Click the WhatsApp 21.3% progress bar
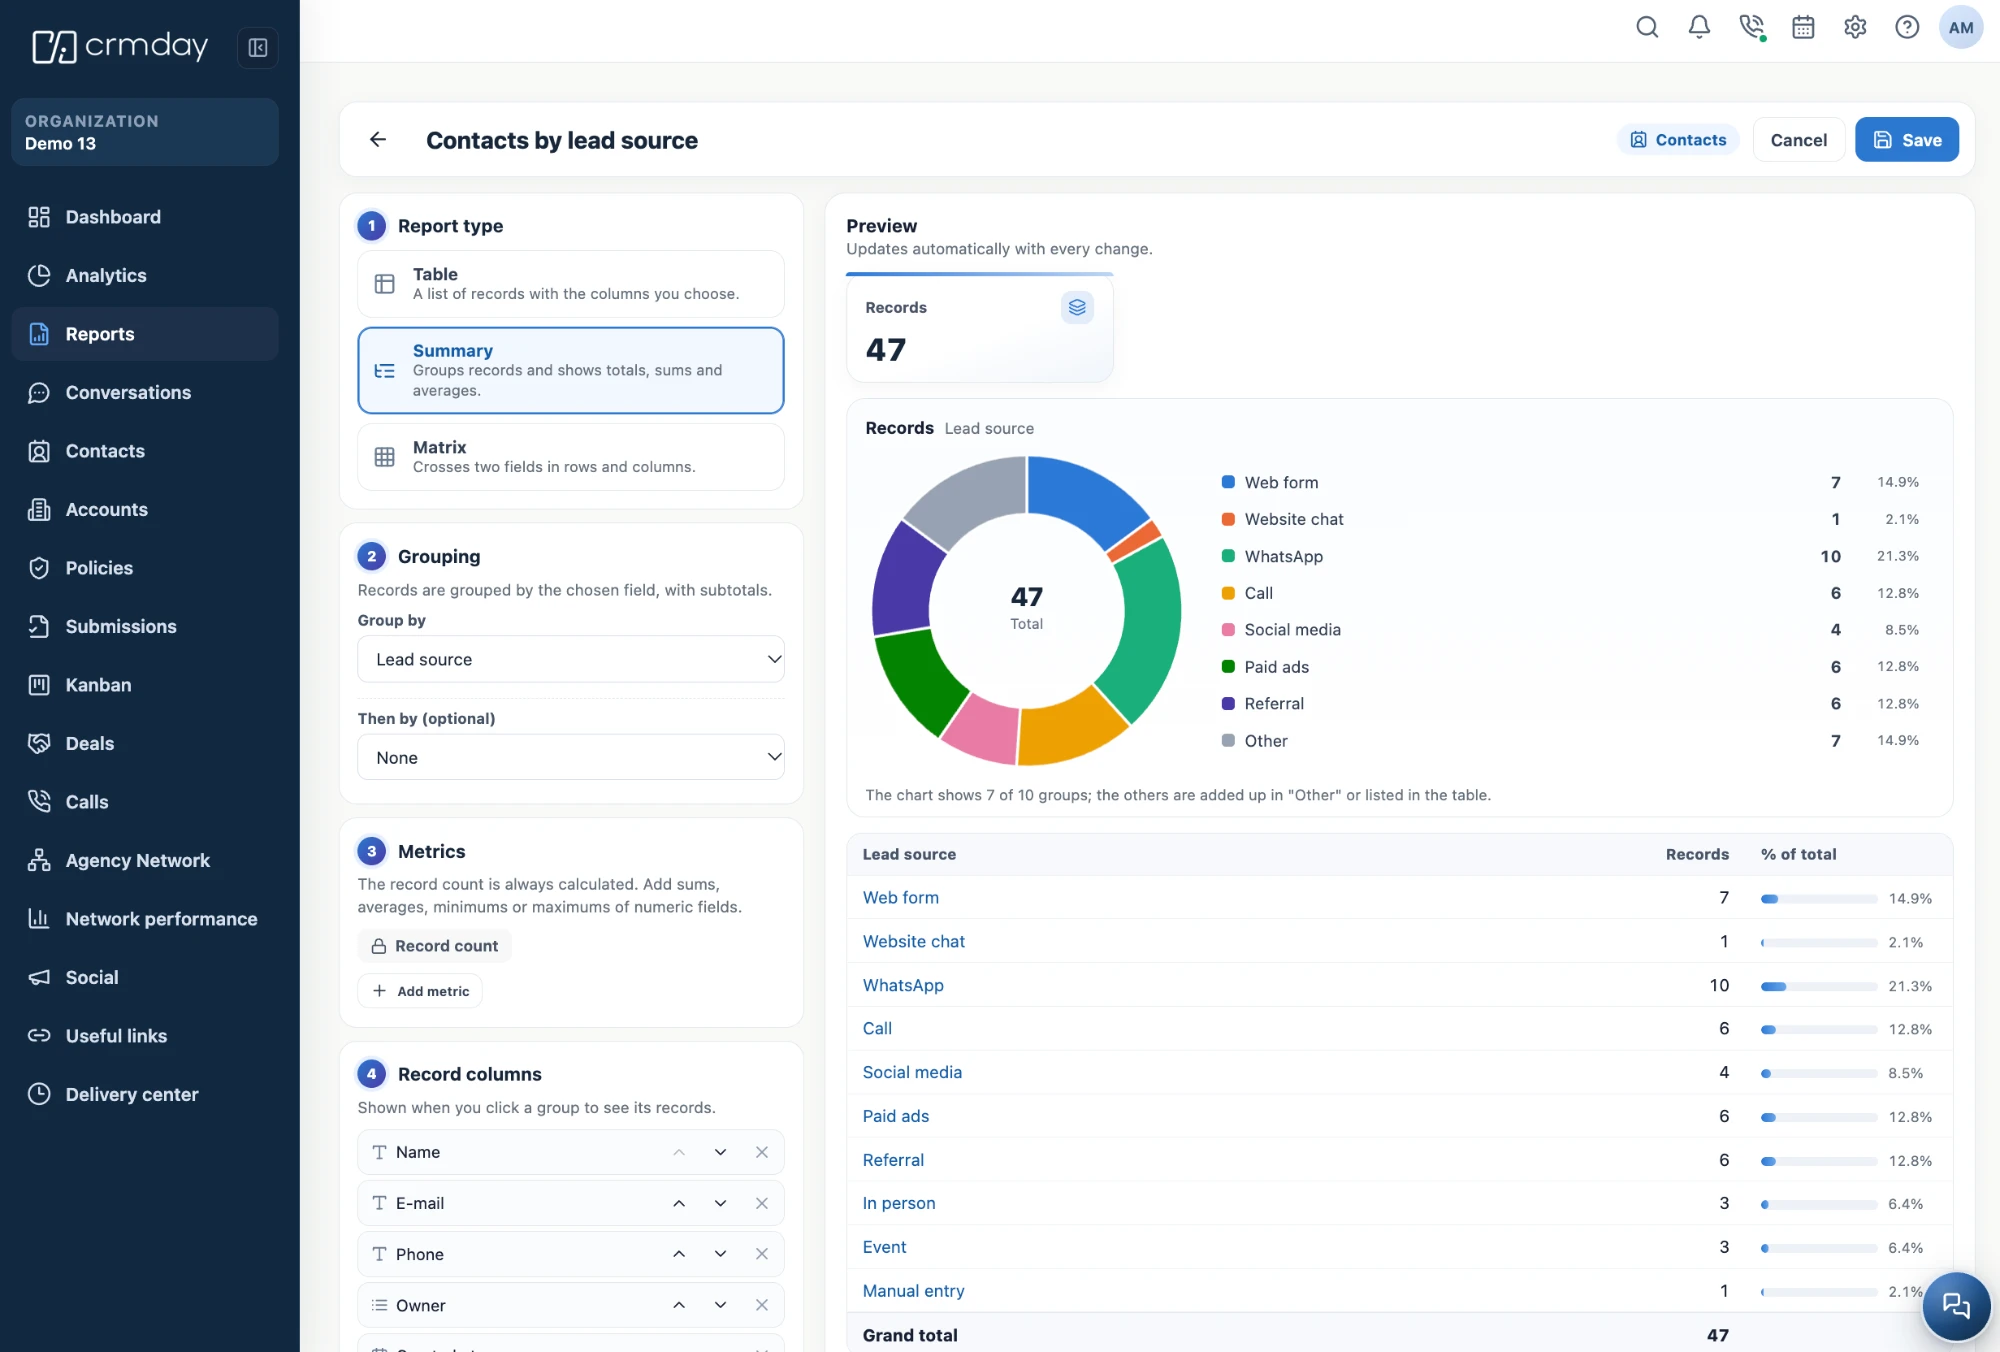The width and height of the screenshot is (2000, 1352). click(1818, 986)
